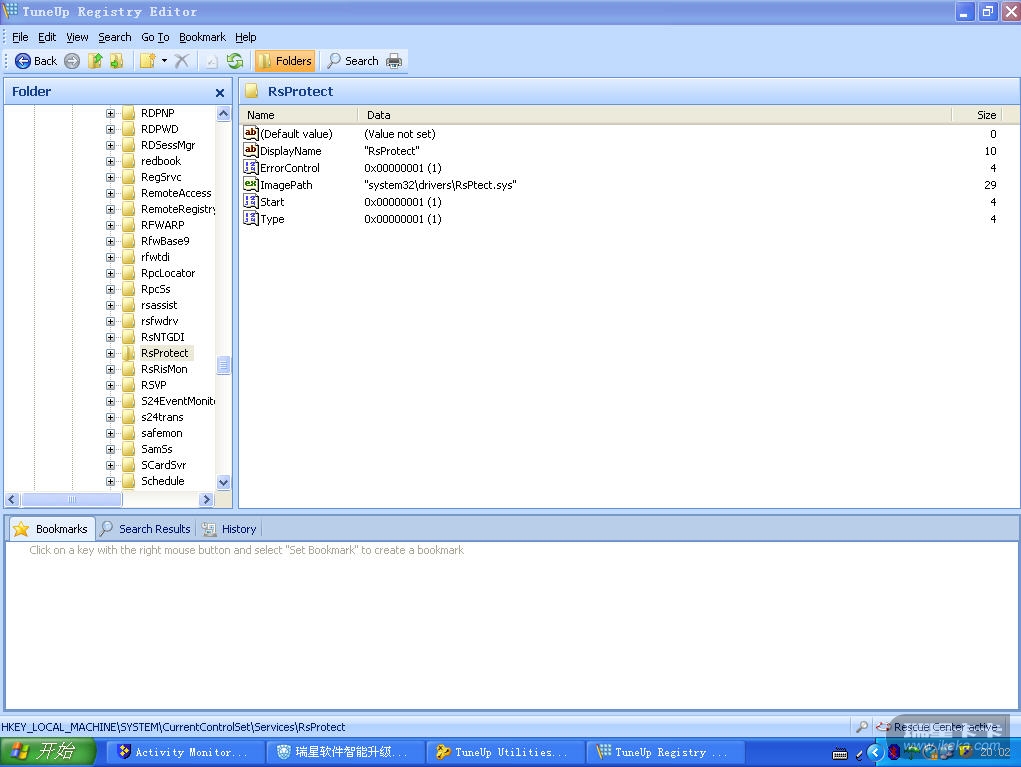The width and height of the screenshot is (1021, 767).
Task: Sort values by the Name column header
Action: pos(299,115)
